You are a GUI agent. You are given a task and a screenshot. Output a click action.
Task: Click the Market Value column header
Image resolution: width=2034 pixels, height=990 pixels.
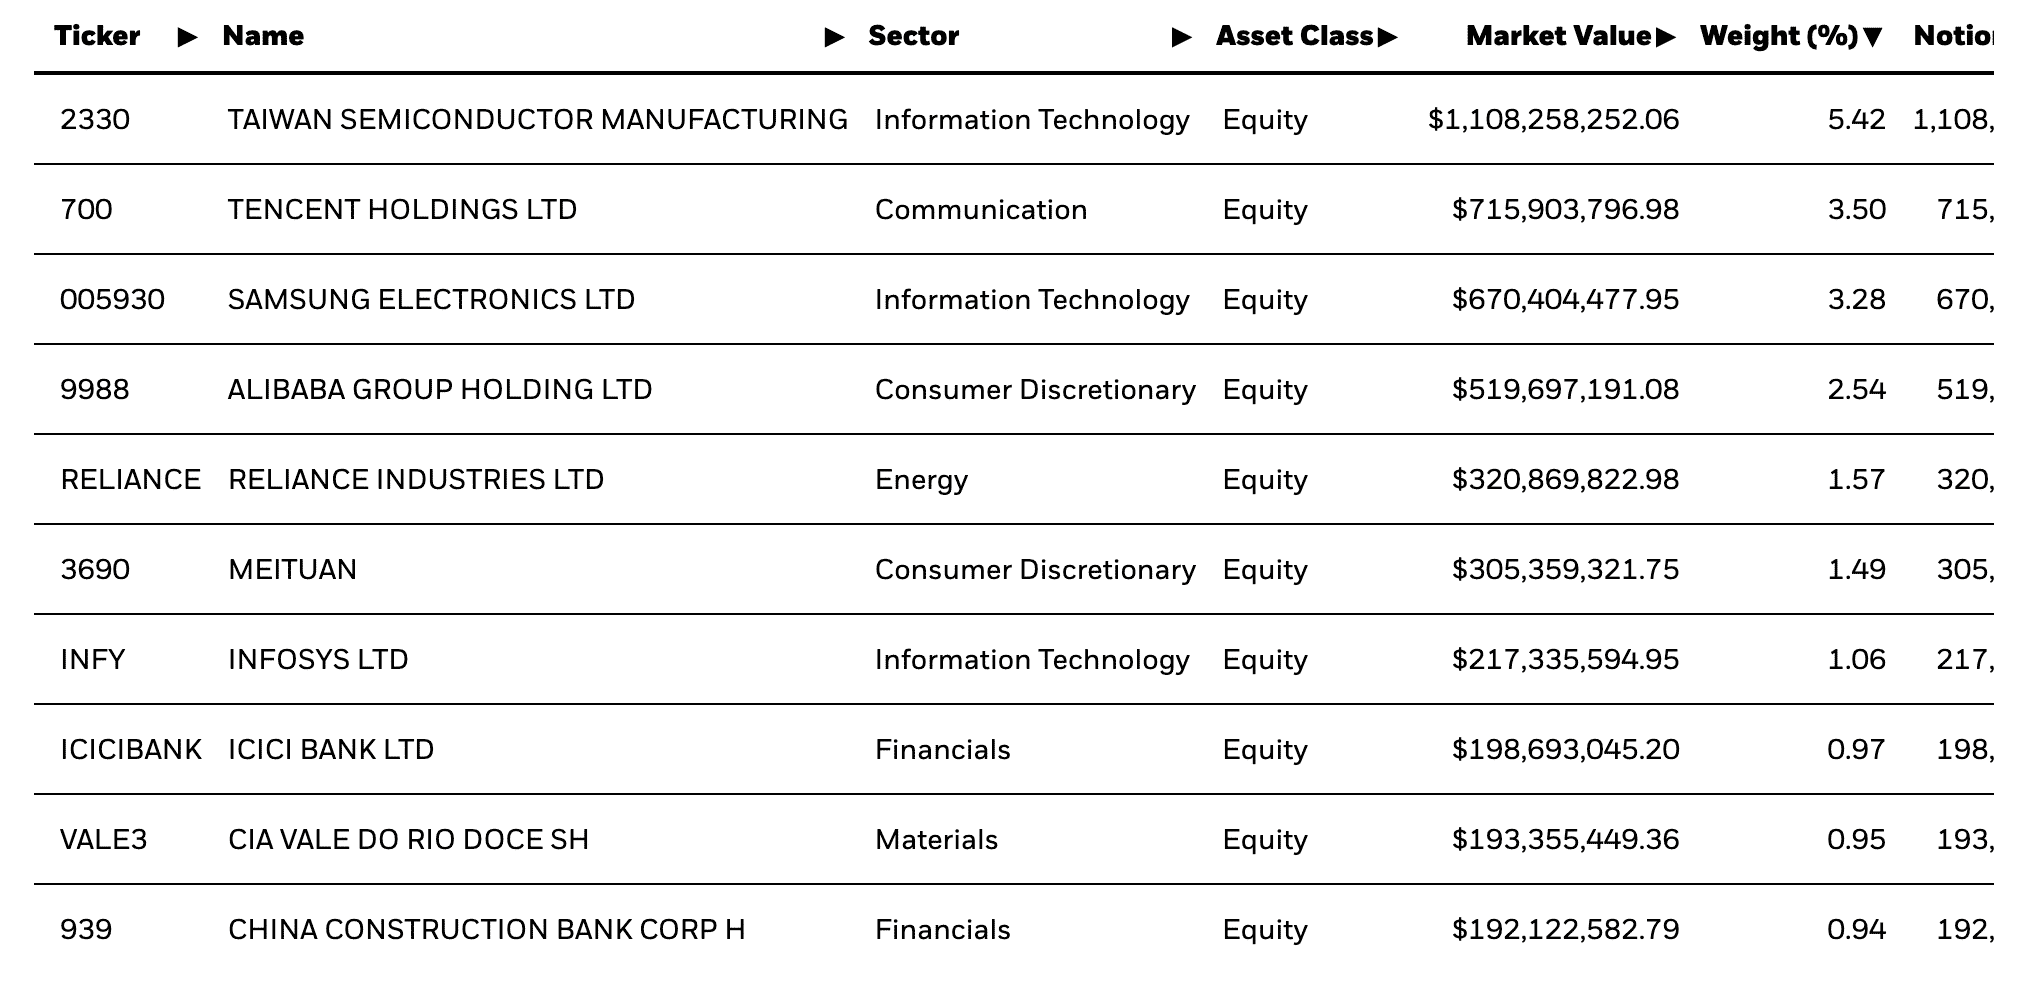[1557, 36]
